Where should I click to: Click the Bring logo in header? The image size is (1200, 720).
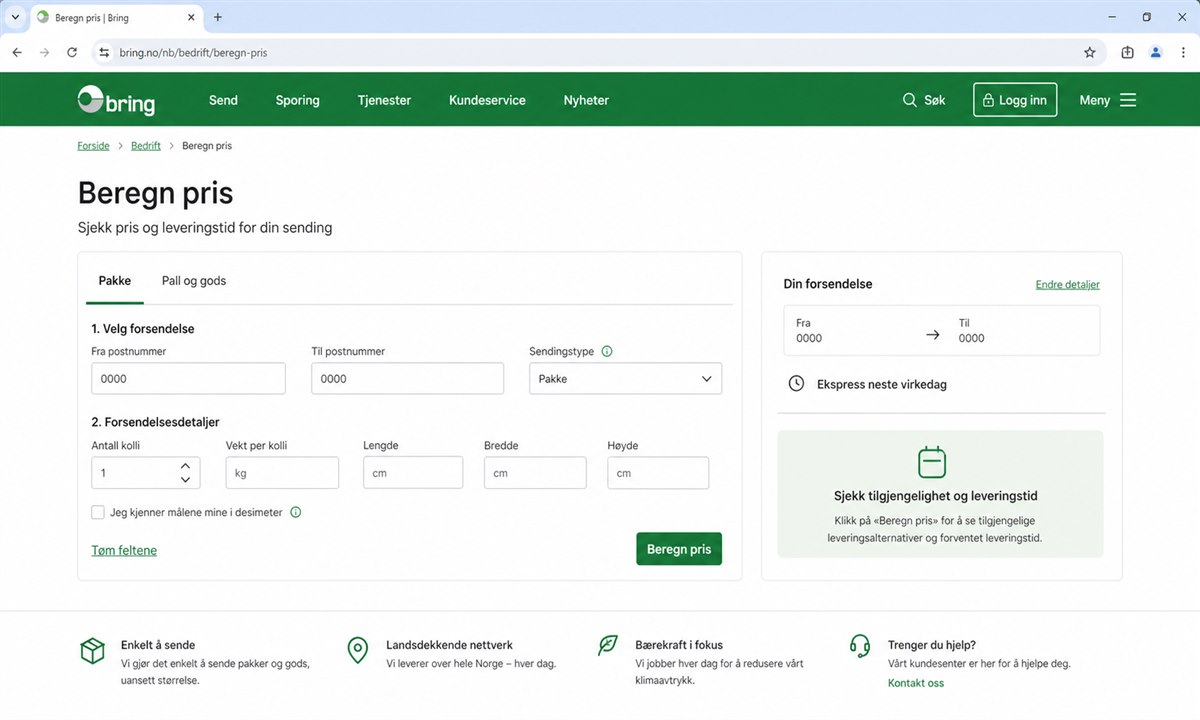coord(116,100)
